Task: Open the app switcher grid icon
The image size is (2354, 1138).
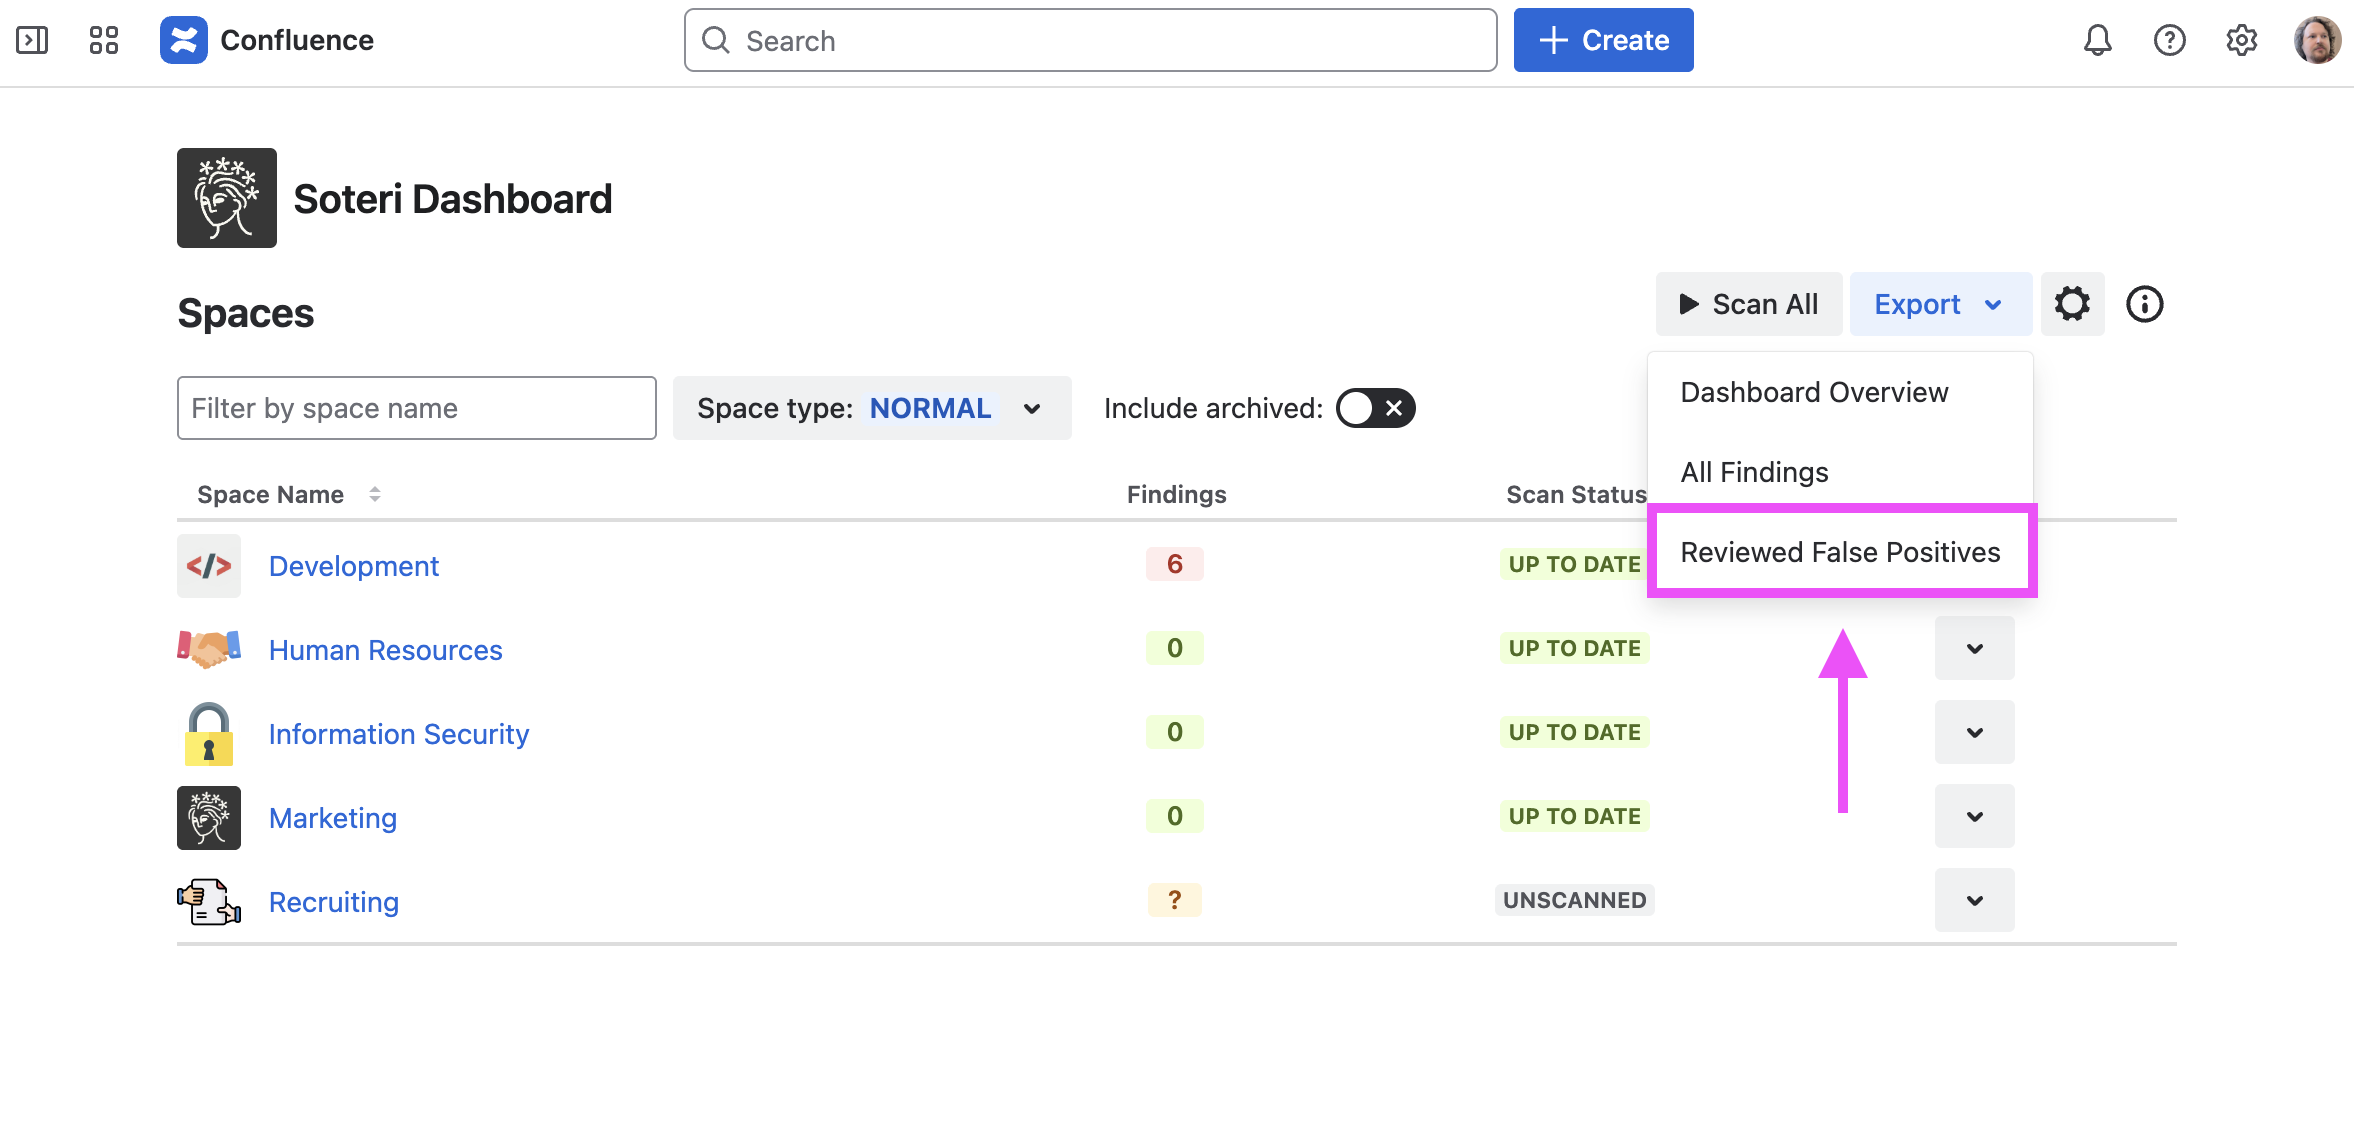Action: tap(103, 40)
